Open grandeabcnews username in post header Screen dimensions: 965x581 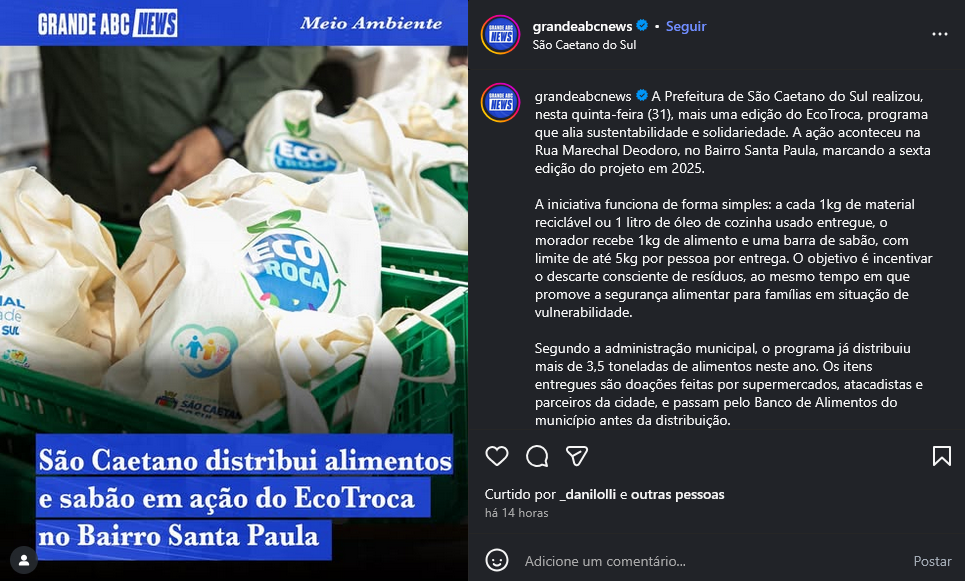coord(582,26)
